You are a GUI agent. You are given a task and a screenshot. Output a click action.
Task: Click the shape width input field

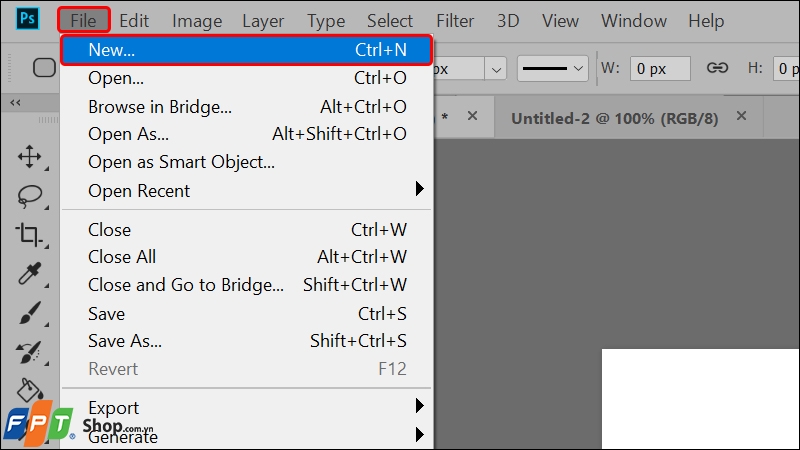coord(660,68)
